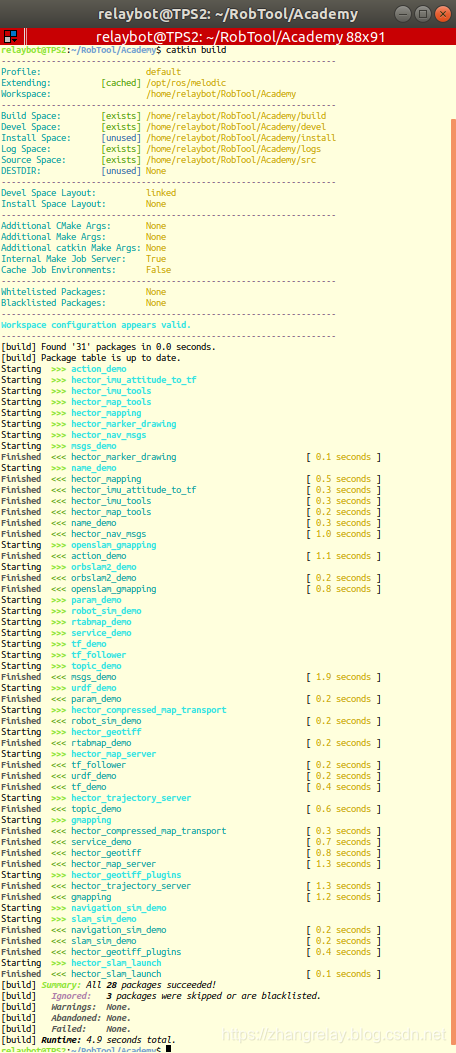Maximize the terminal window
Screen dimensions: 456x1053
(423, 13)
